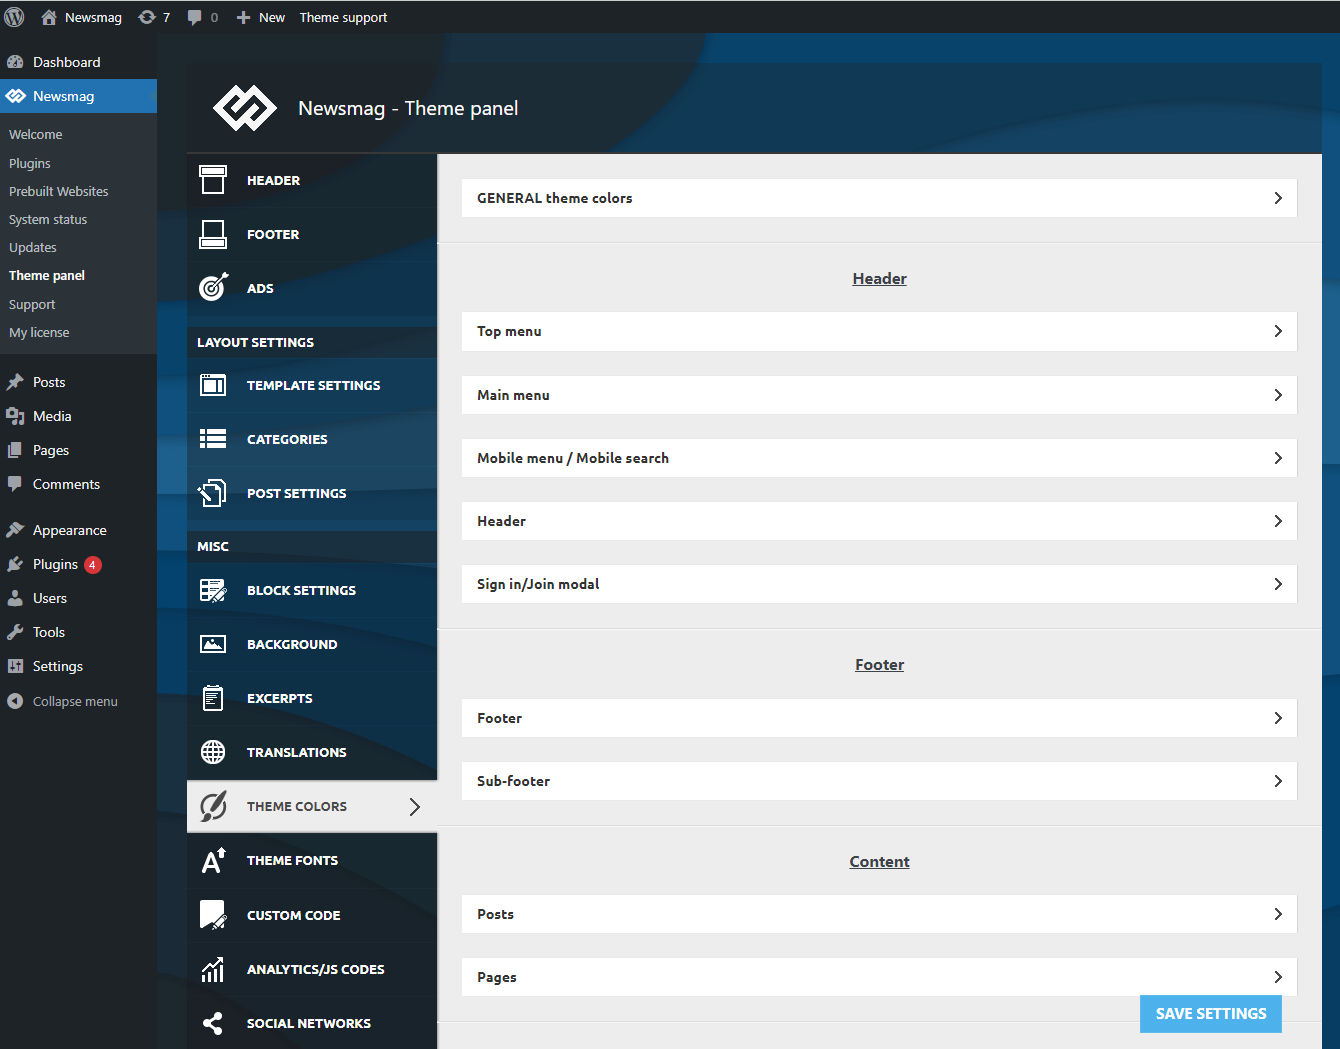1340x1049 pixels.
Task: Click the Block Settings icon
Action: pos(213,590)
